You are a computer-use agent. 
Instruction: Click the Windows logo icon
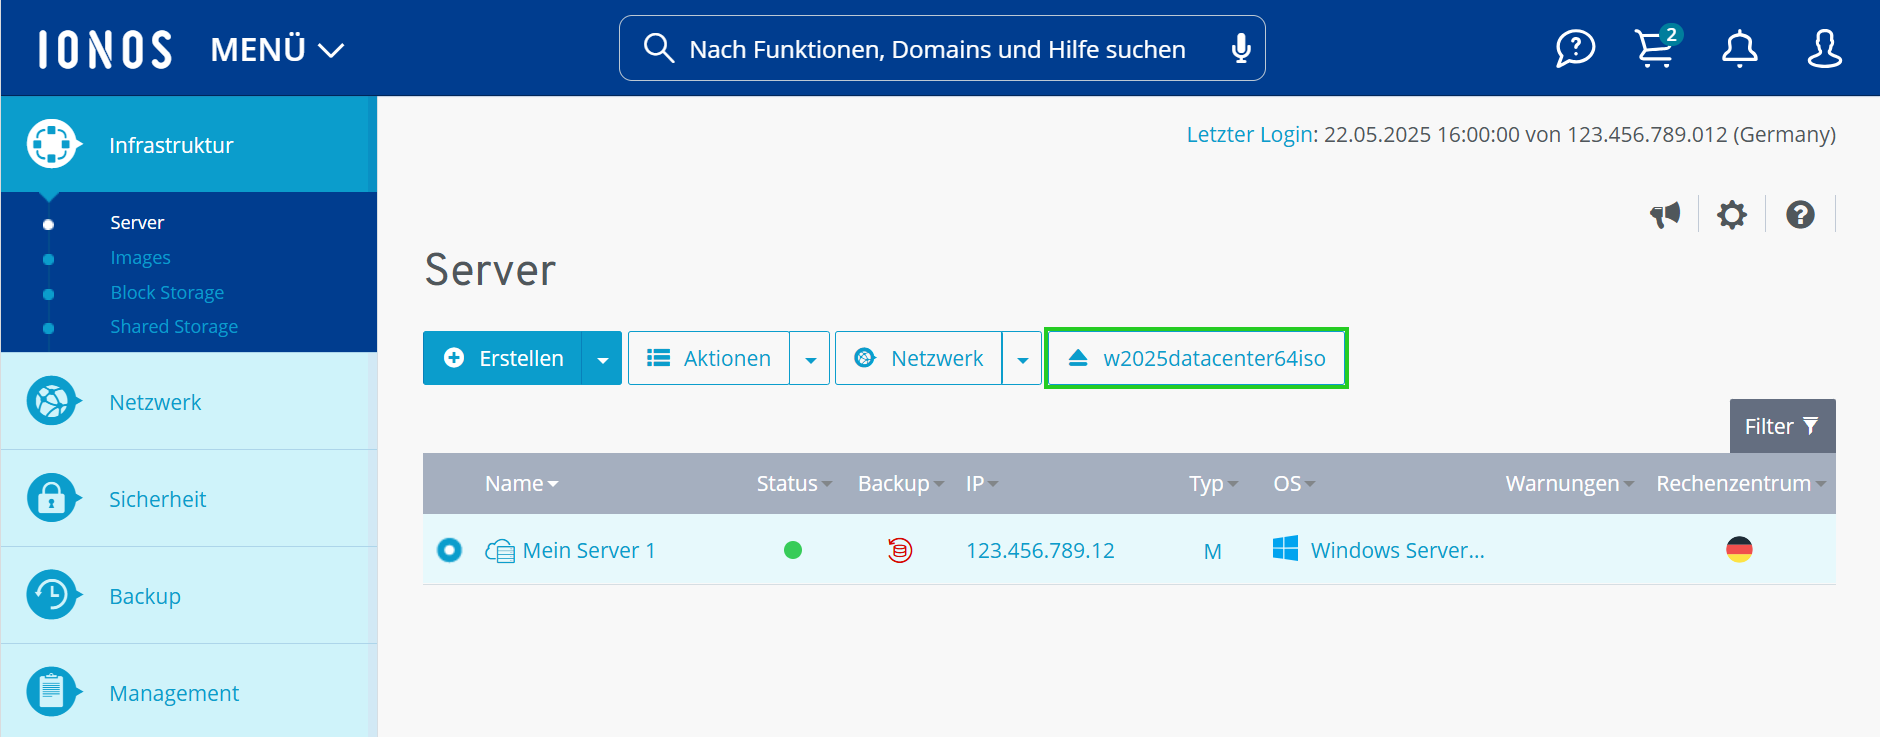pyautogui.click(x=1285, y=548)
